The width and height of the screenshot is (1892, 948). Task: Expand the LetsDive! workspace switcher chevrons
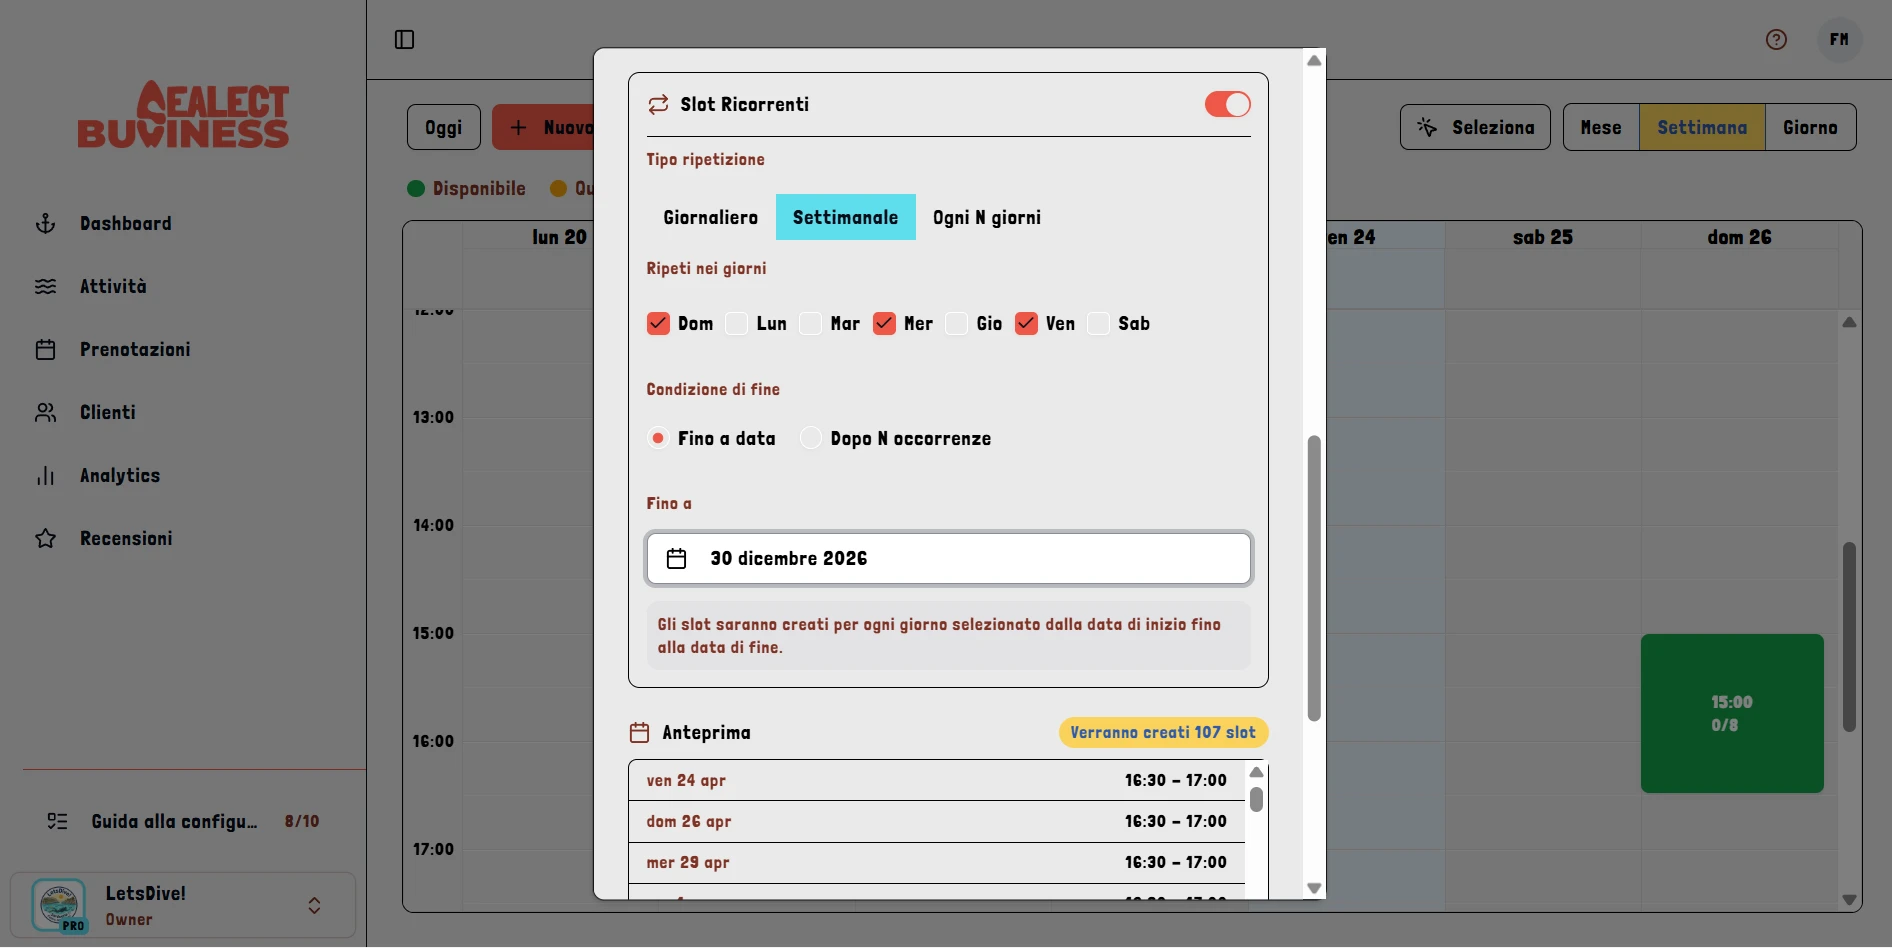coord(314,905)
